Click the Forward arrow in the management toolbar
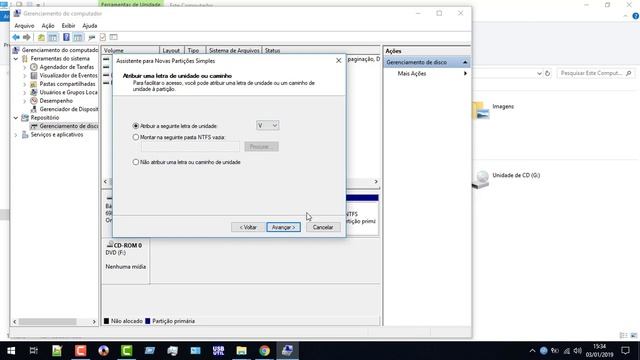This screenshot has width=640, height=360. coord(27,37)
